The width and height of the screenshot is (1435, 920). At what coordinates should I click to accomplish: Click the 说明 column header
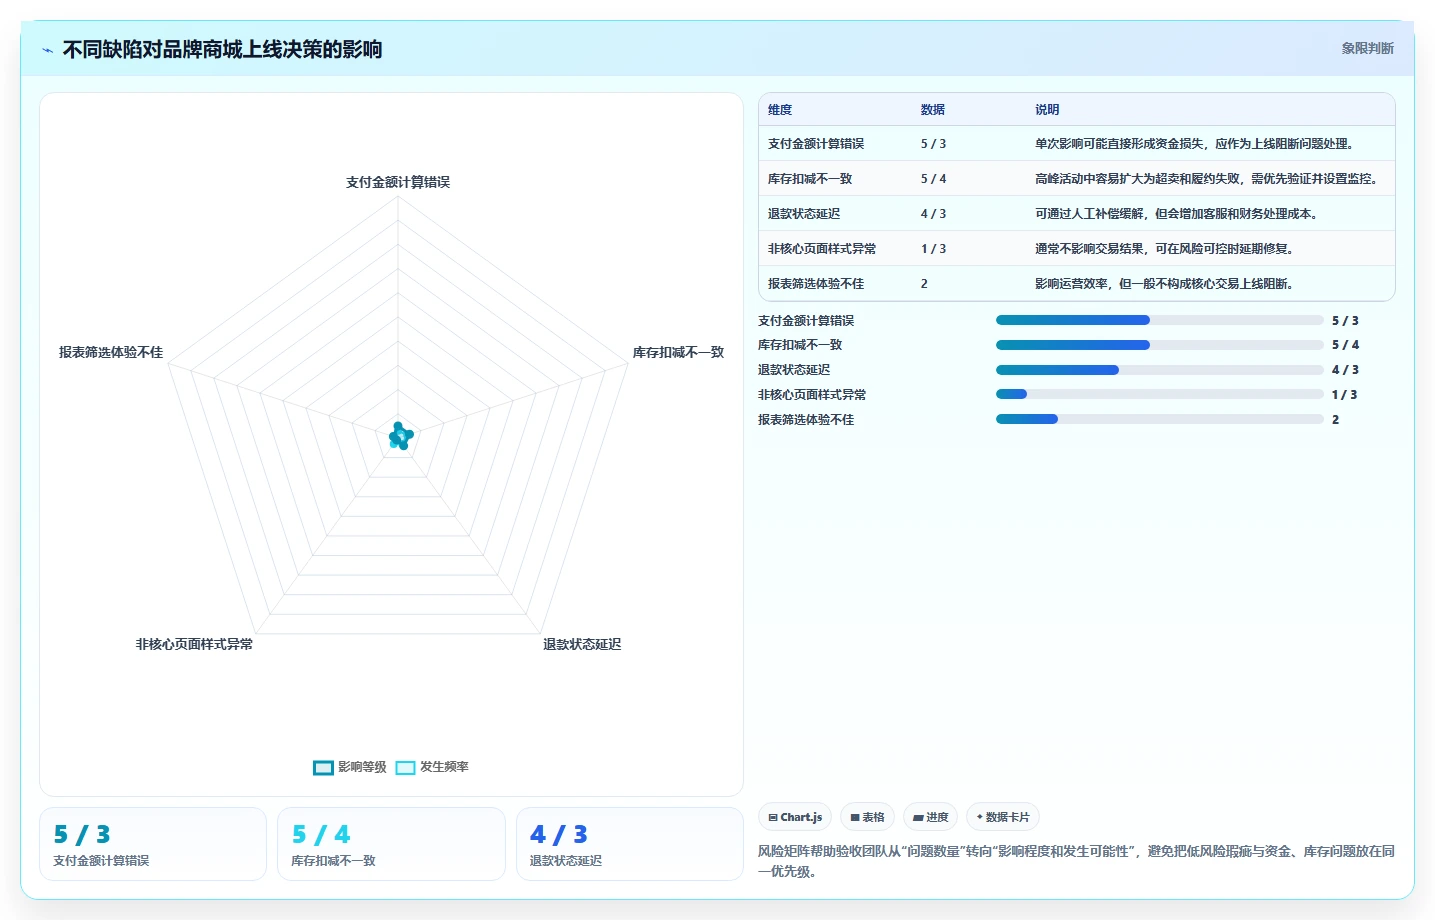pos(1047,110)
